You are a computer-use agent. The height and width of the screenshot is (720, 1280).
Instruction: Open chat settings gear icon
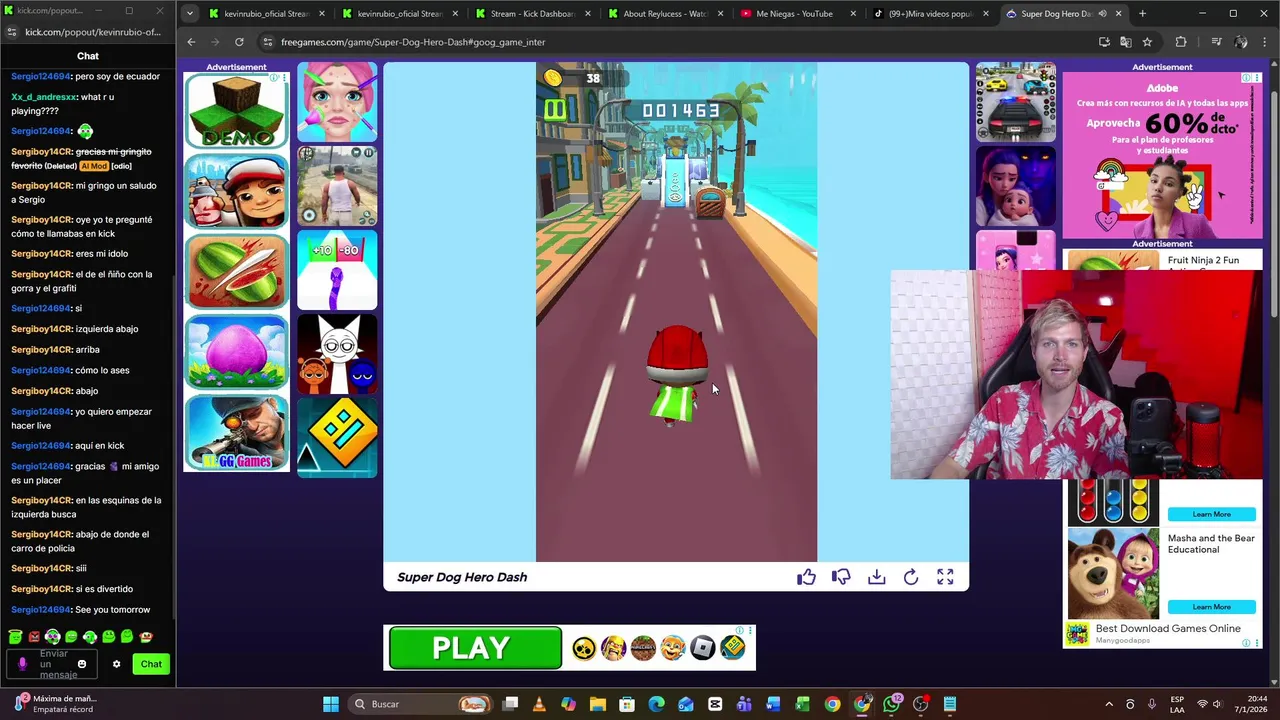pos(116,664)
